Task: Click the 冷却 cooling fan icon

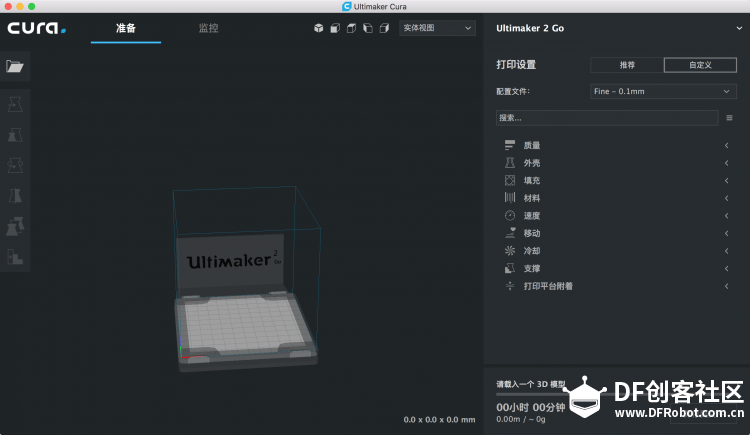Action: pyautogui.click(x=510, y=250)
